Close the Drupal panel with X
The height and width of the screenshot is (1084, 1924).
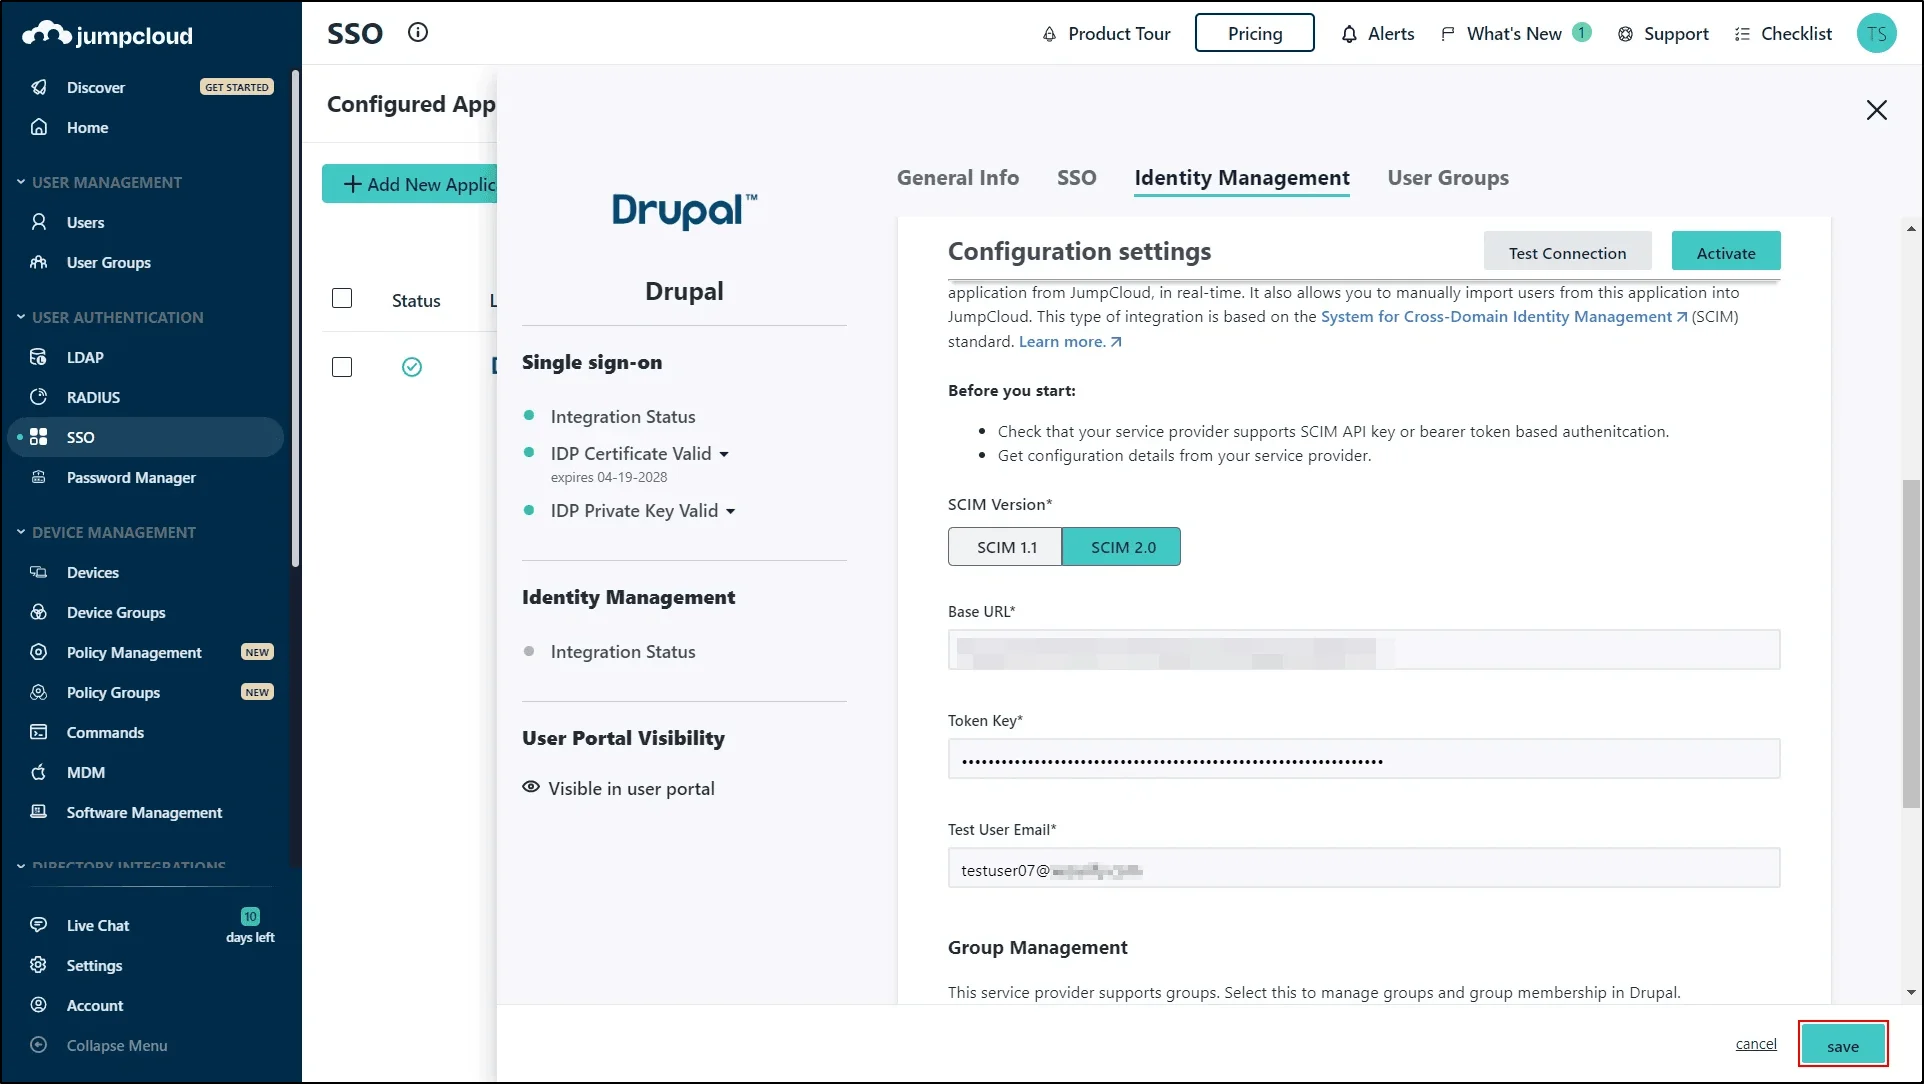1877,110
